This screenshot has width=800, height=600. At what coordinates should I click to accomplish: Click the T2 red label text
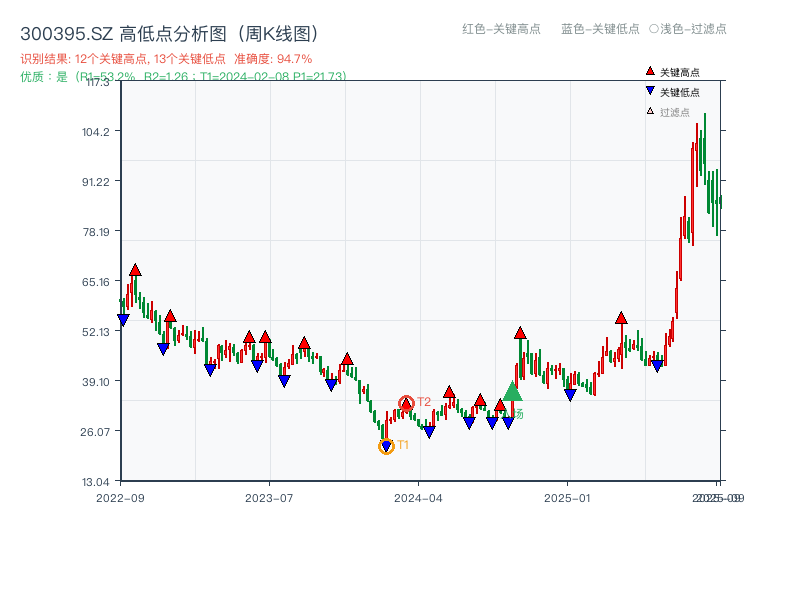tap(424, 402)
